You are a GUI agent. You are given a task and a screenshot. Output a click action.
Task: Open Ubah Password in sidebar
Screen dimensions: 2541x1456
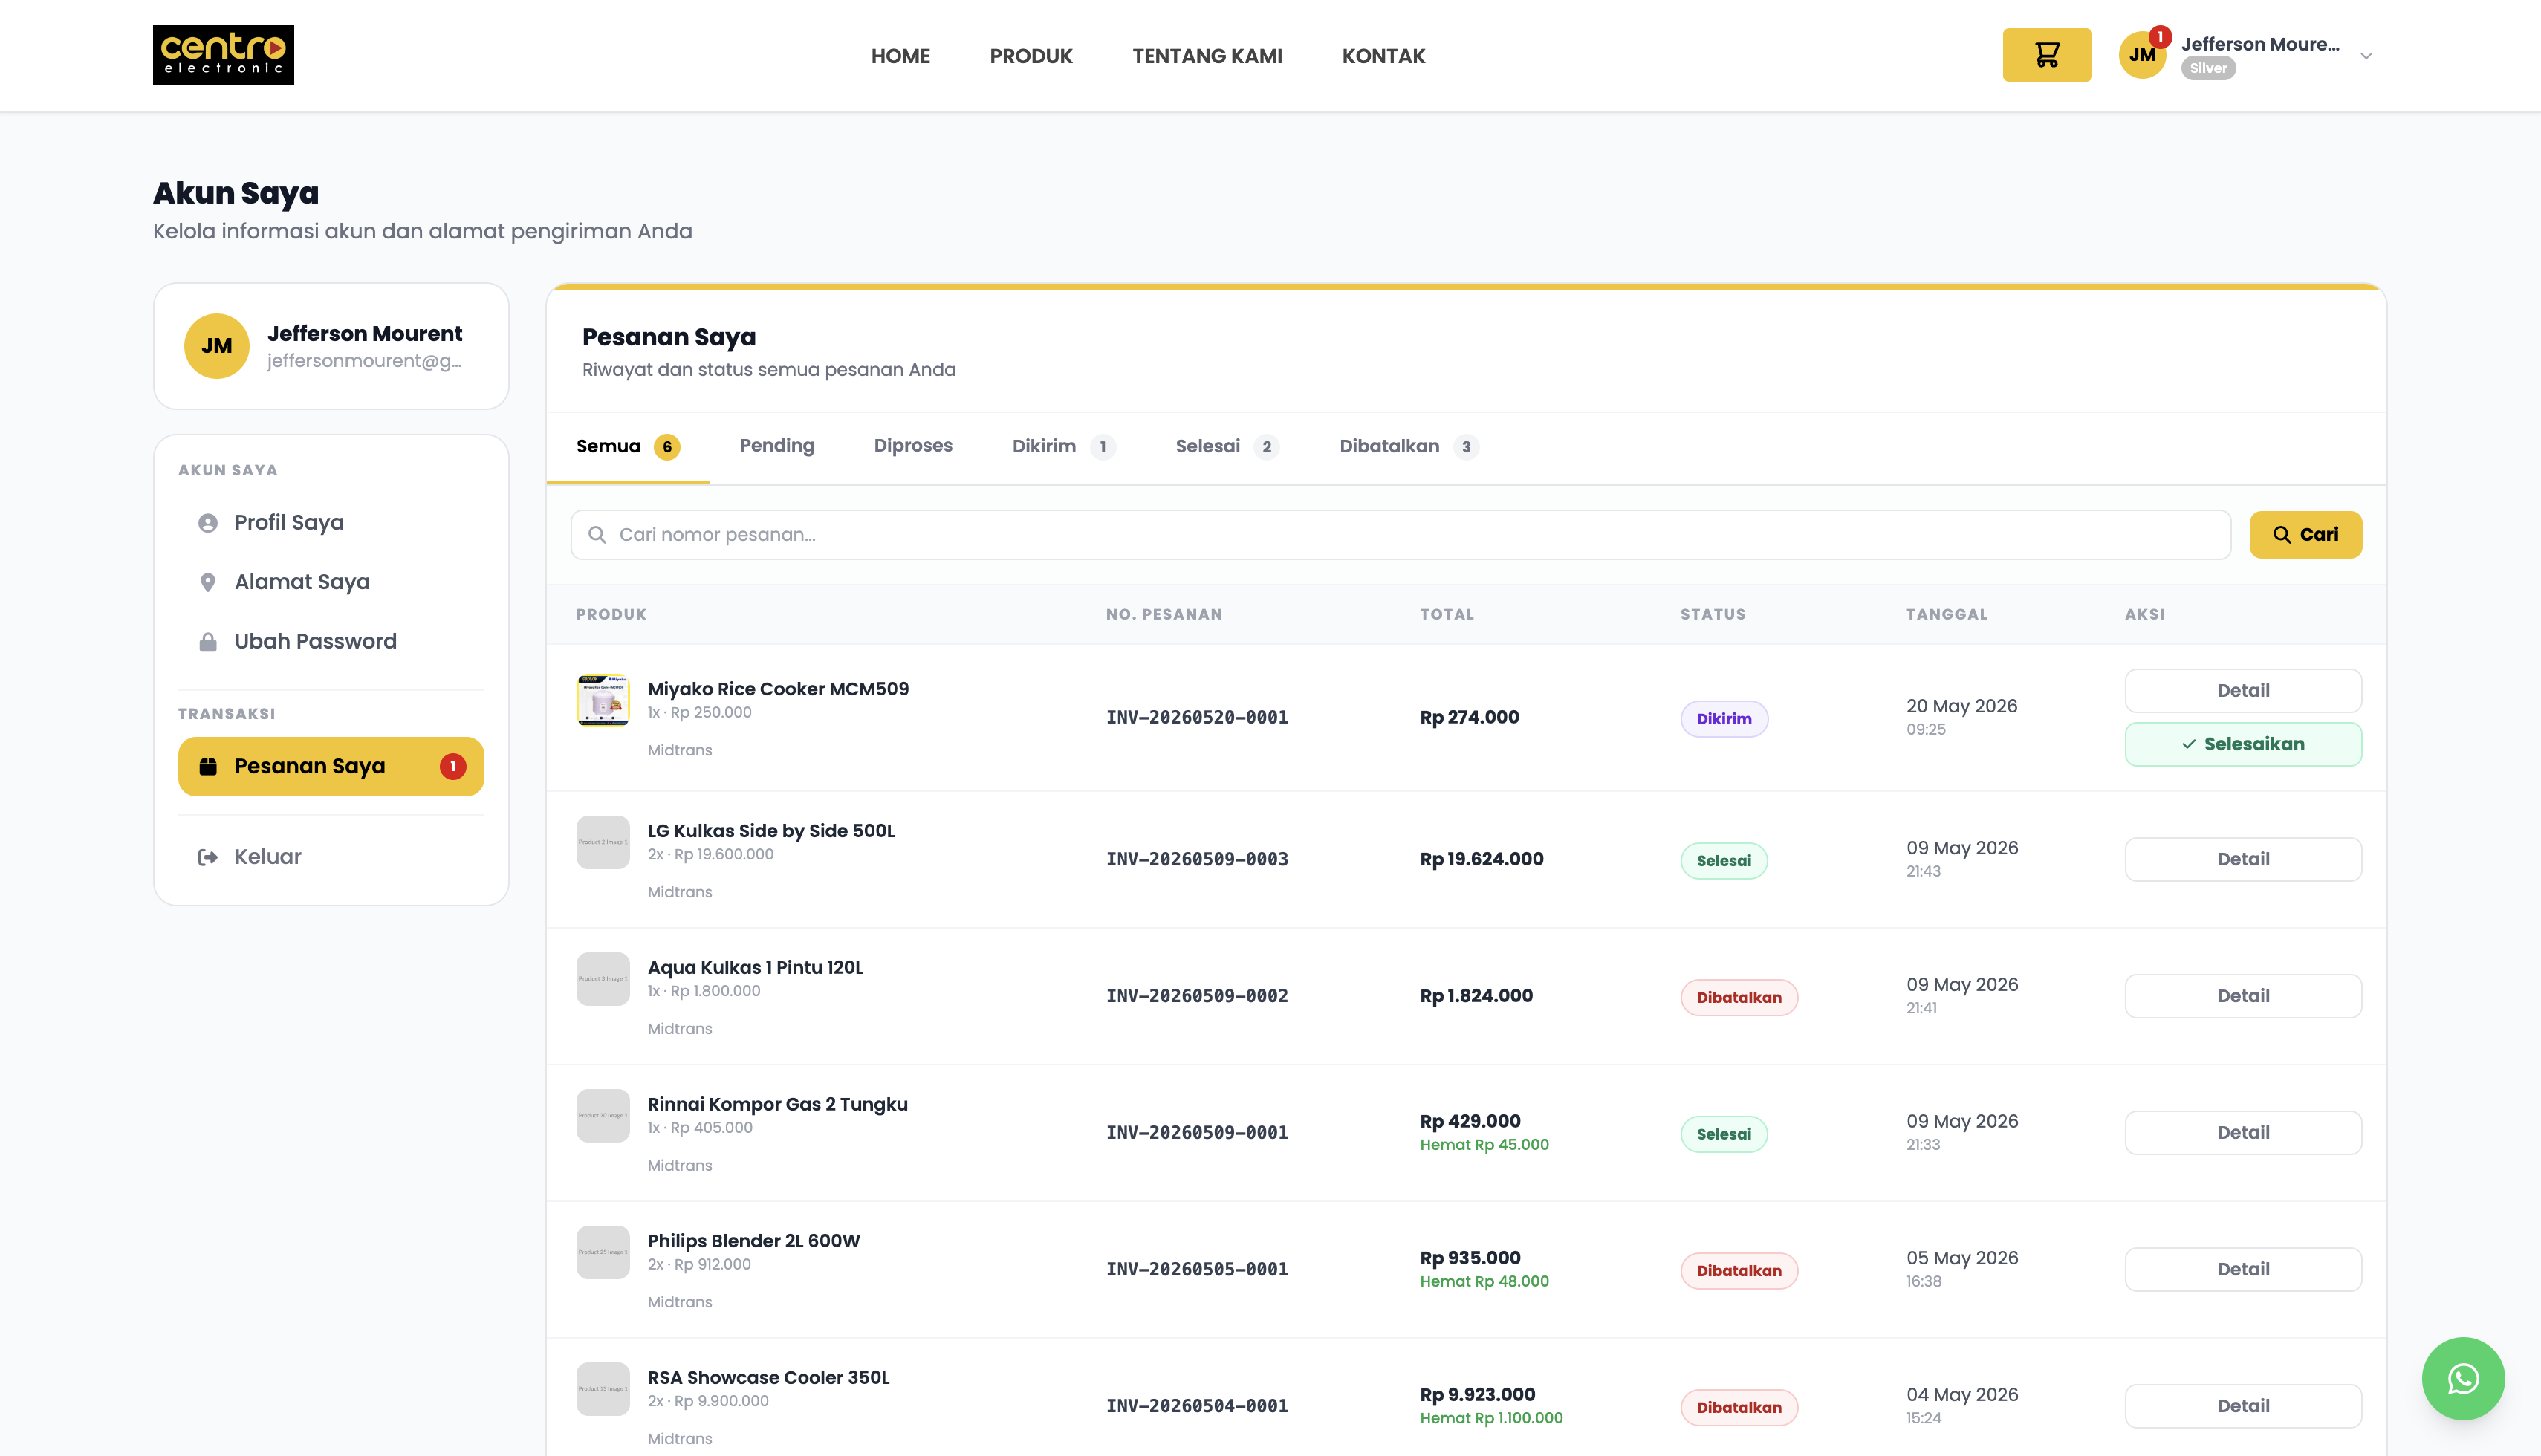click(x=331, y=642)
